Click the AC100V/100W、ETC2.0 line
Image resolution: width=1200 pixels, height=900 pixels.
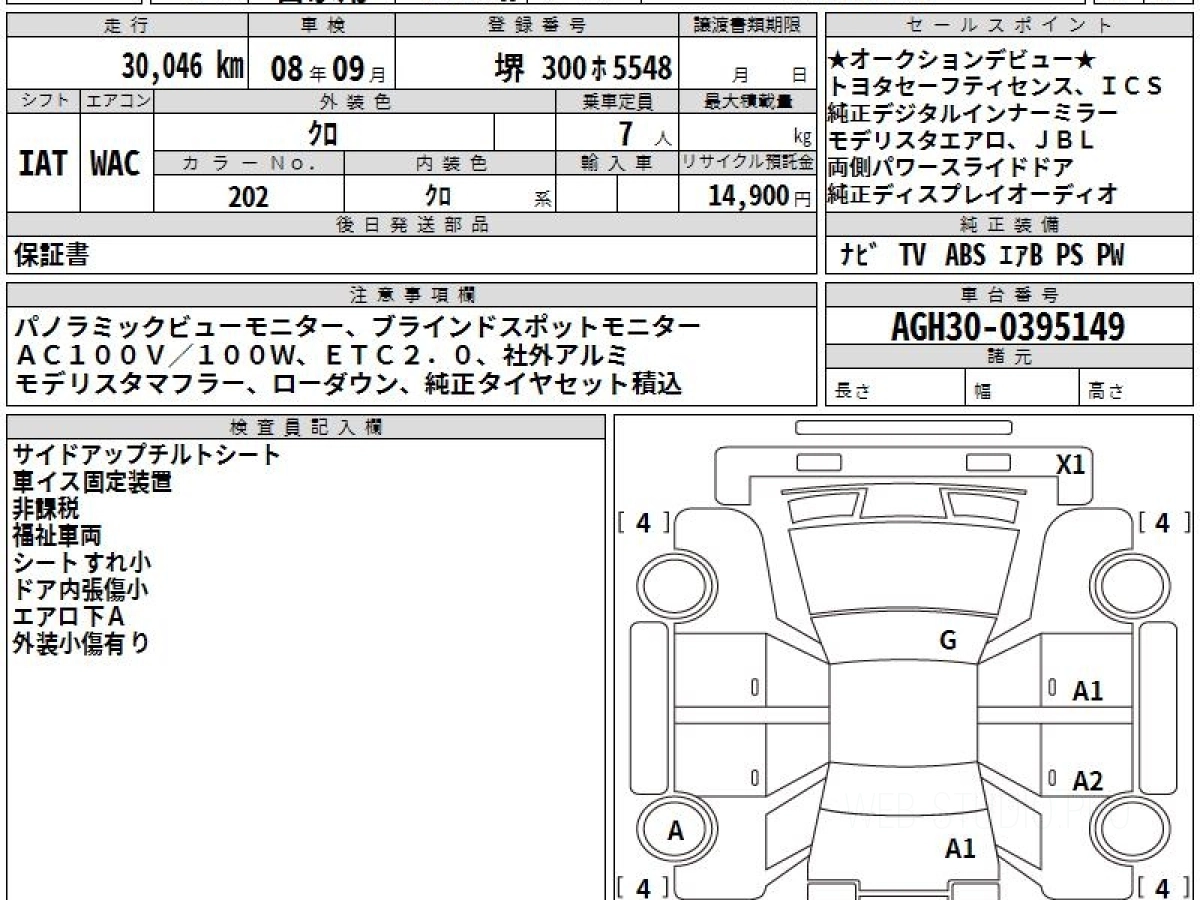point(321,354)
